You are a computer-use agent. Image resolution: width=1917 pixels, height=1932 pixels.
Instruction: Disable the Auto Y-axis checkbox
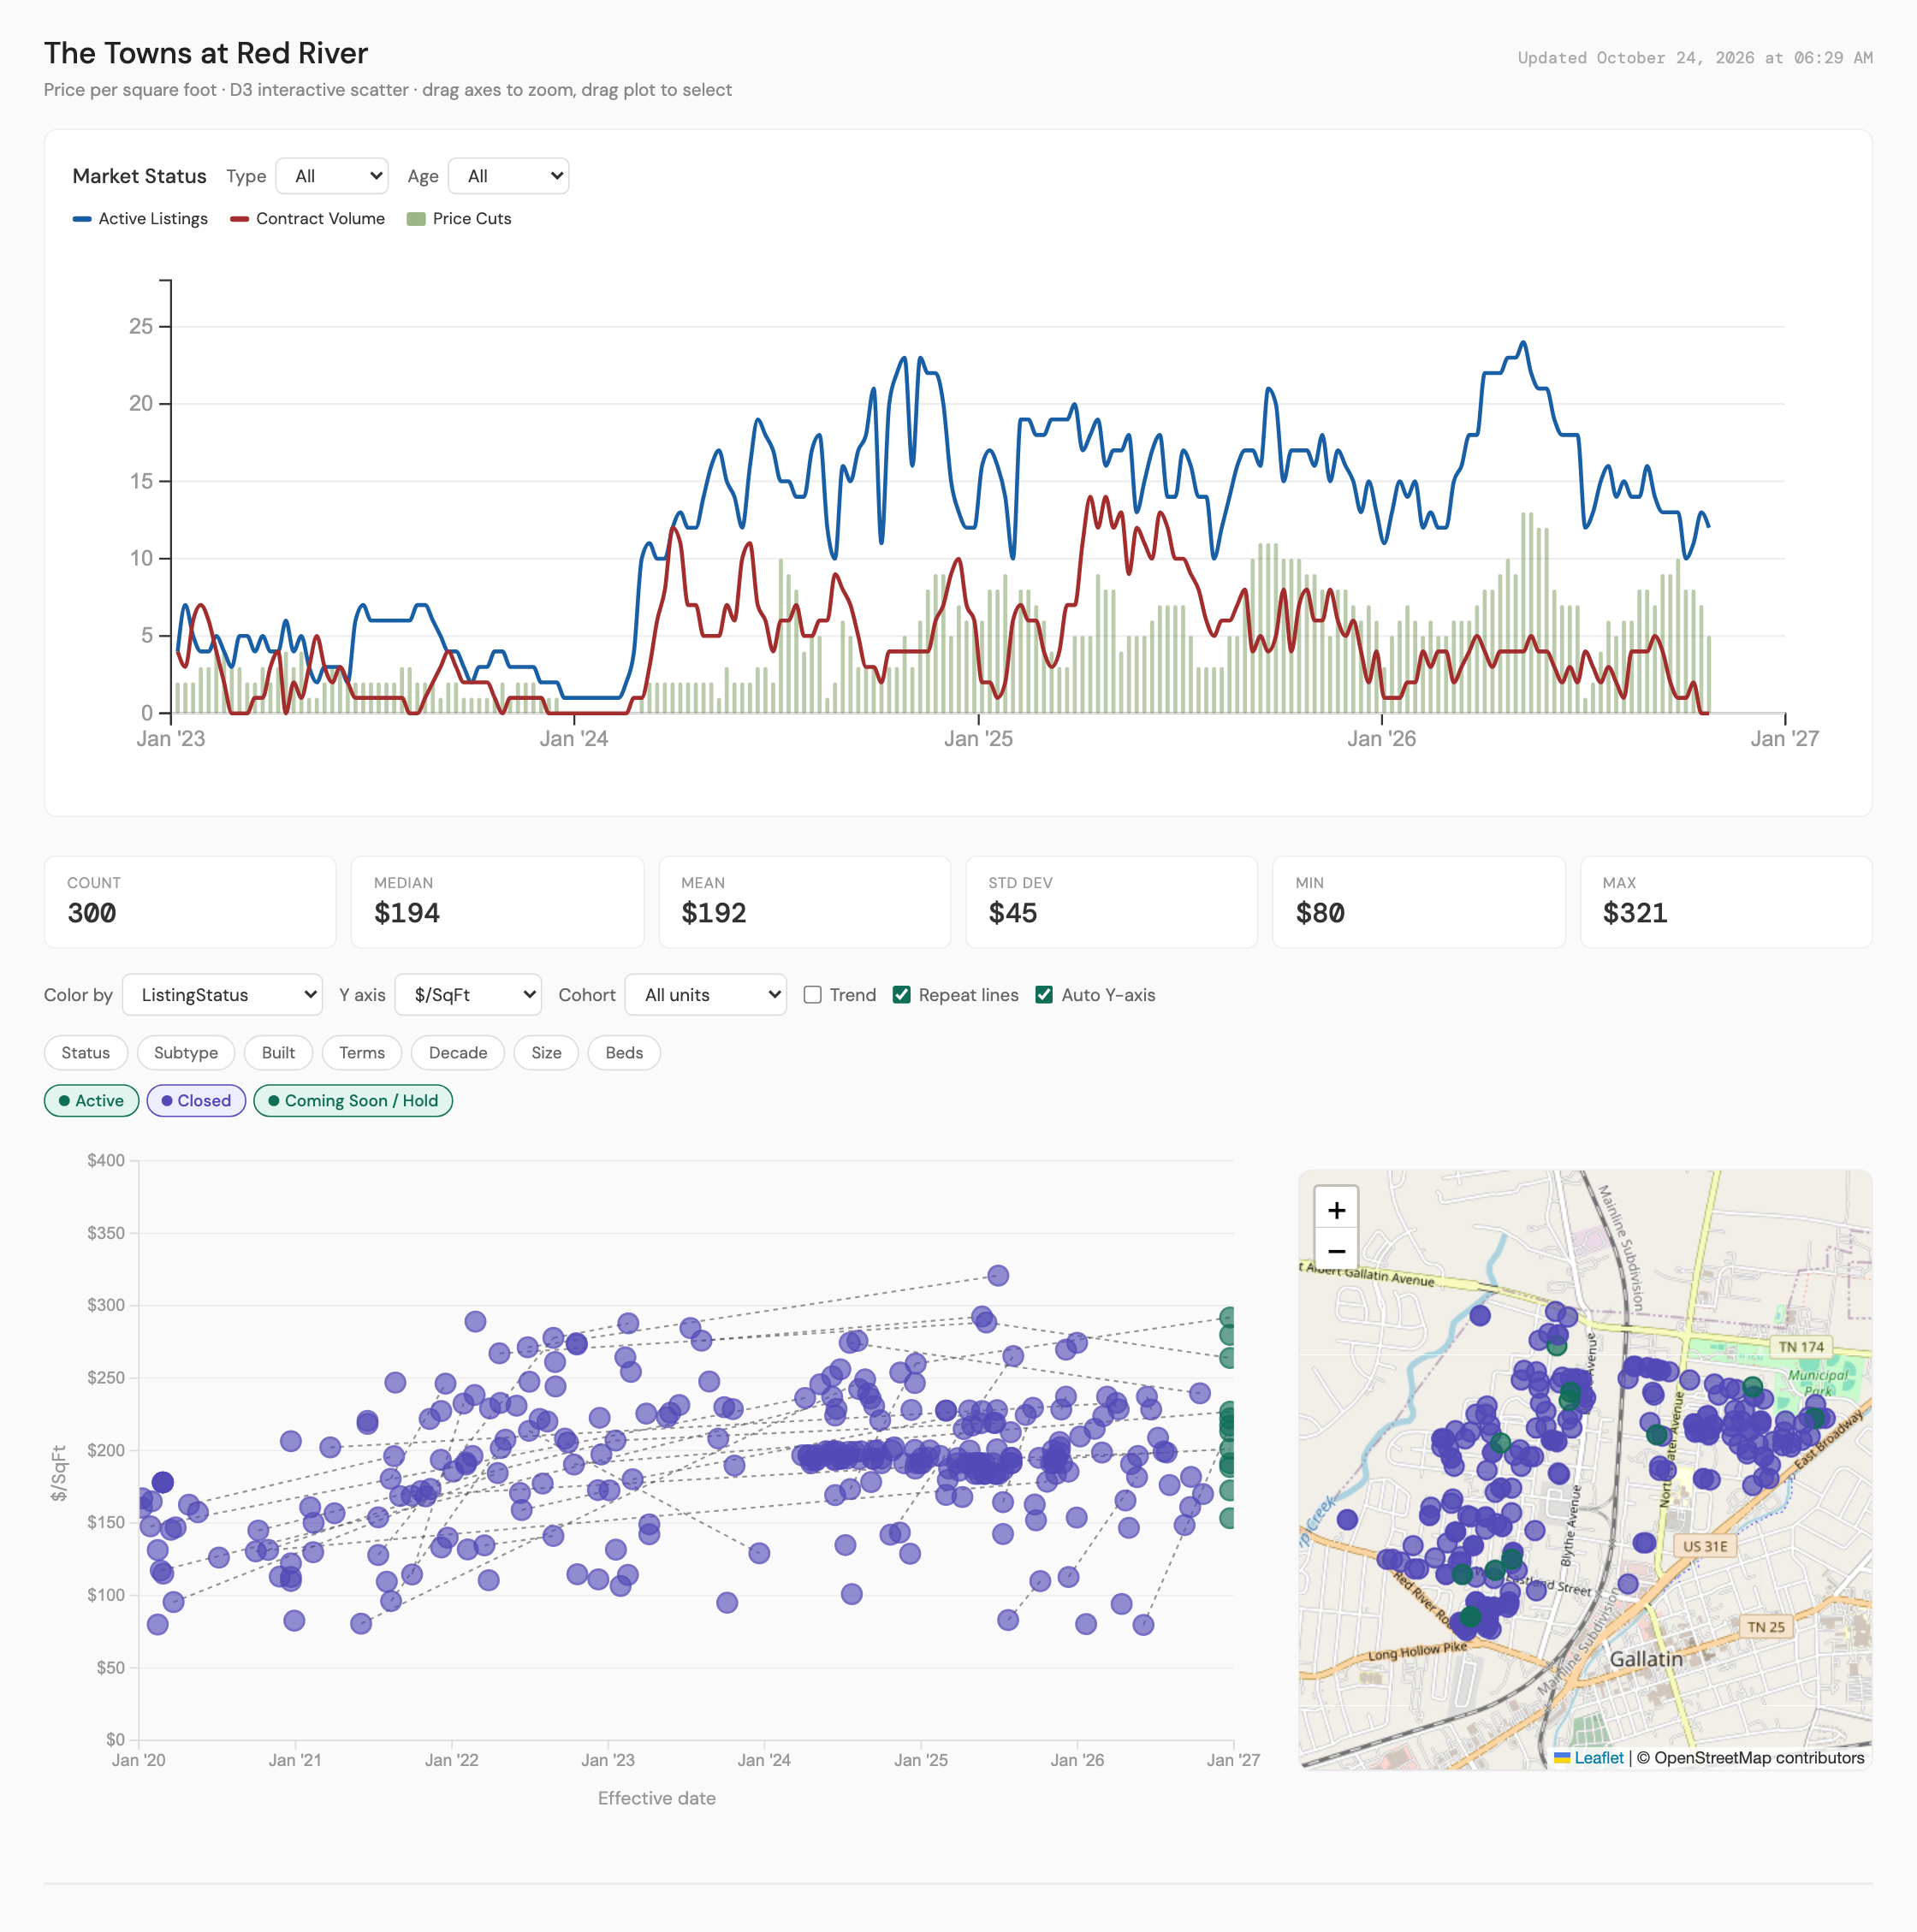(x=1044, y=995)
